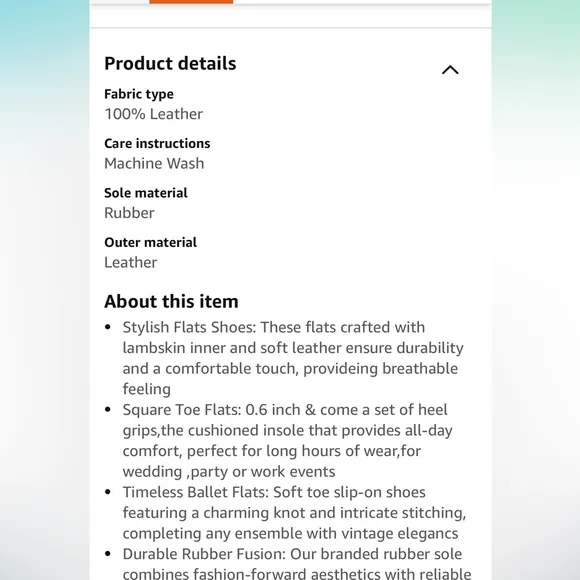Image resolution: width=580 pixels, height=580 pixels.
Task: Select the Durable Rubber Fusion bullet text
Action: point(297,563)
